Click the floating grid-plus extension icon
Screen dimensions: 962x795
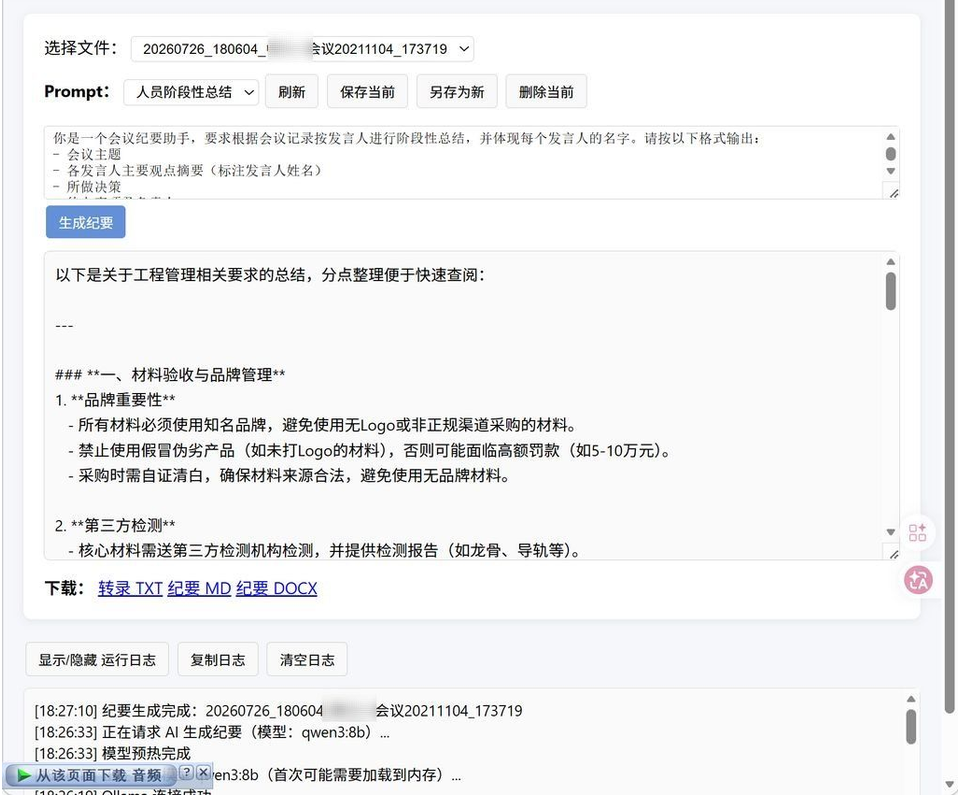coord(917,532)
